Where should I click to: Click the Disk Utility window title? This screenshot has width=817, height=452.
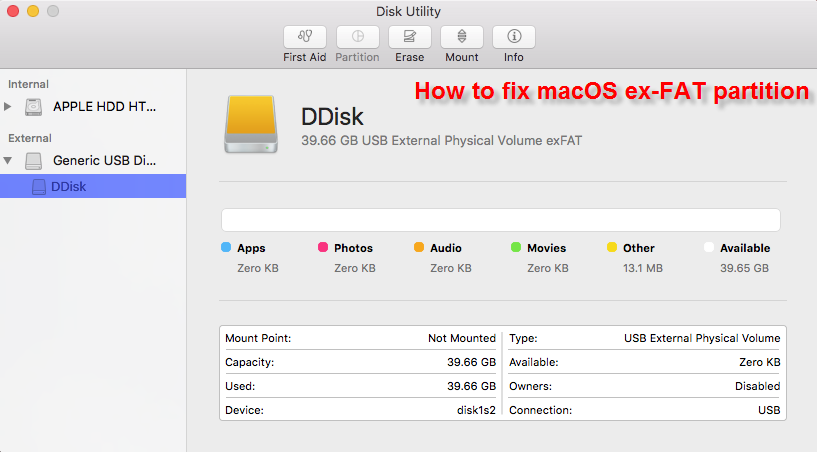408,11
